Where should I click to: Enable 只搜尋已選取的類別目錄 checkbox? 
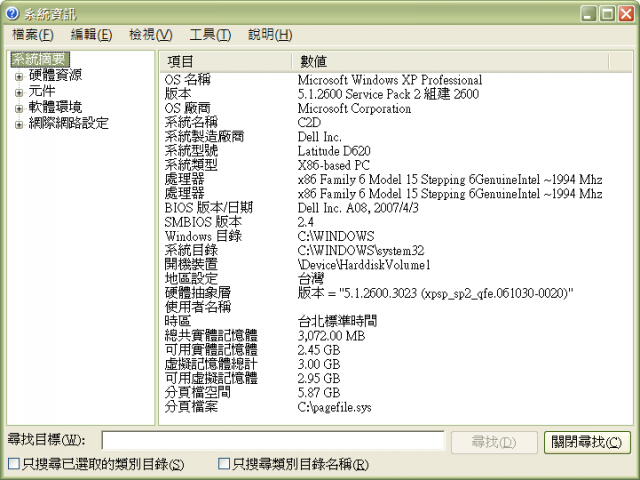point(13,464)
